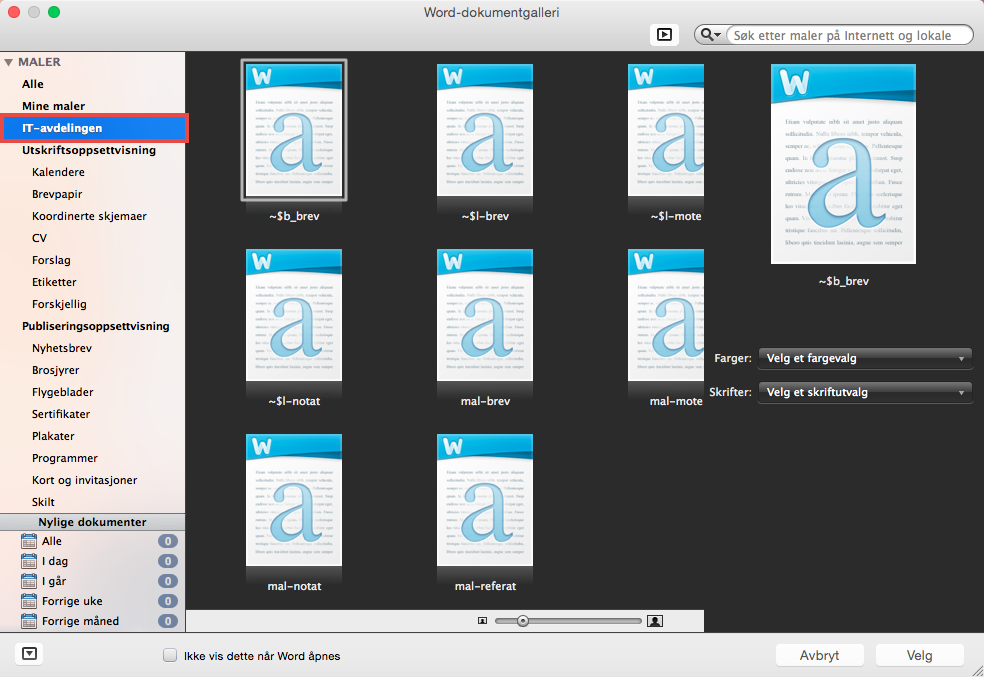Select the ~$l-notat template thumbnail
This screenshot has width=984, height=677.
tap(294, 315)
